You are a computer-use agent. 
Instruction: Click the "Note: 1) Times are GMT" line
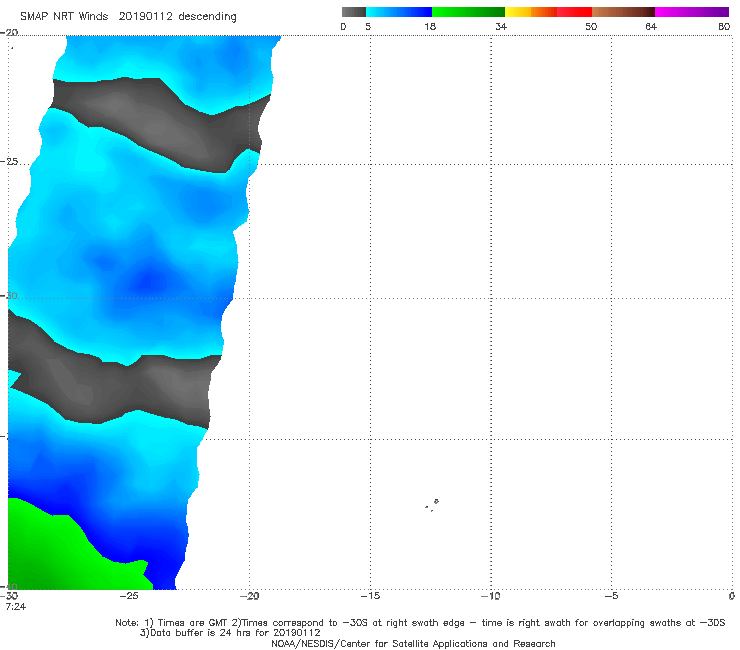(420, 623)
